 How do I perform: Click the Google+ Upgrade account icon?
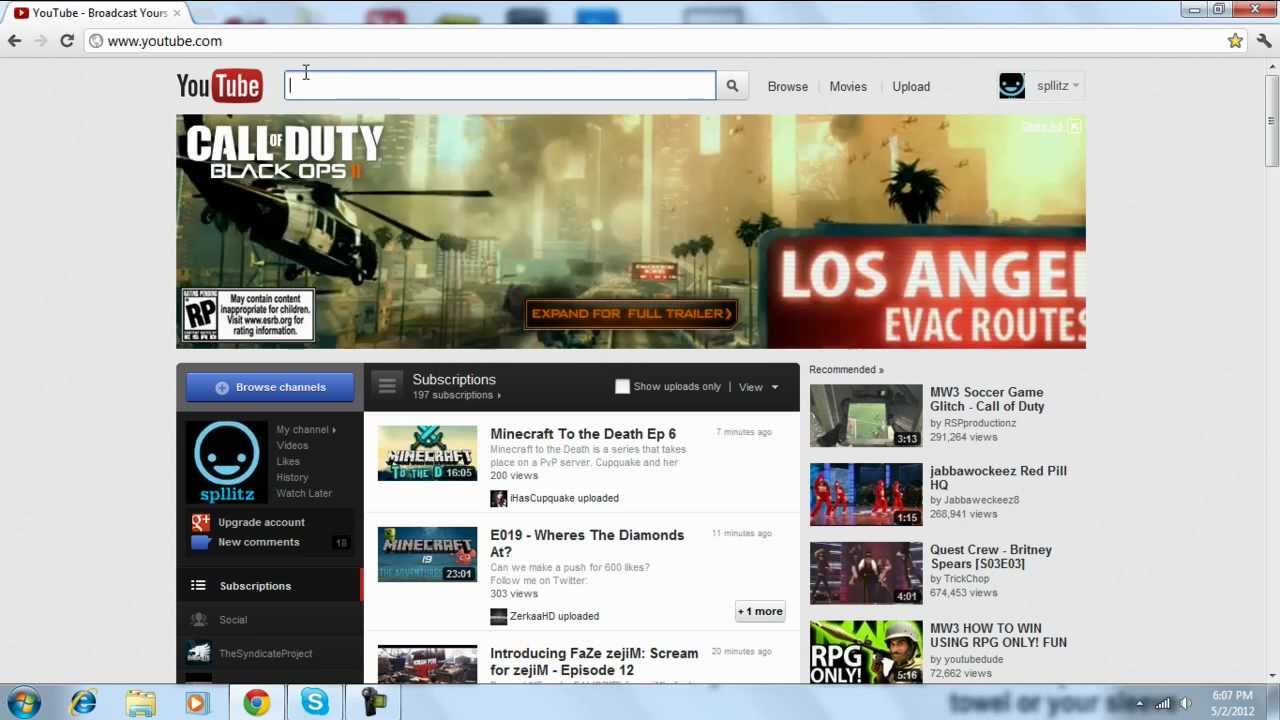pos(201,522)
